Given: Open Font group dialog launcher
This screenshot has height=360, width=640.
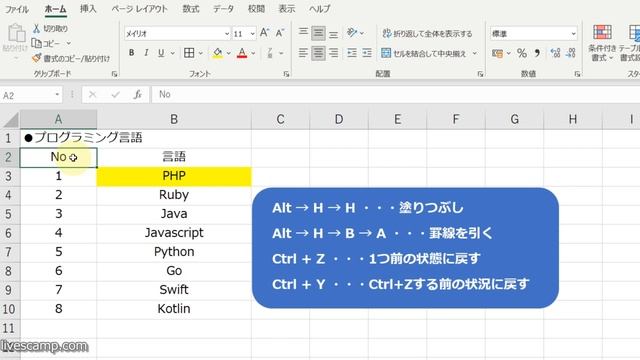Looking at the screenshot, I should pyautogui.click(x=286, y=74).
